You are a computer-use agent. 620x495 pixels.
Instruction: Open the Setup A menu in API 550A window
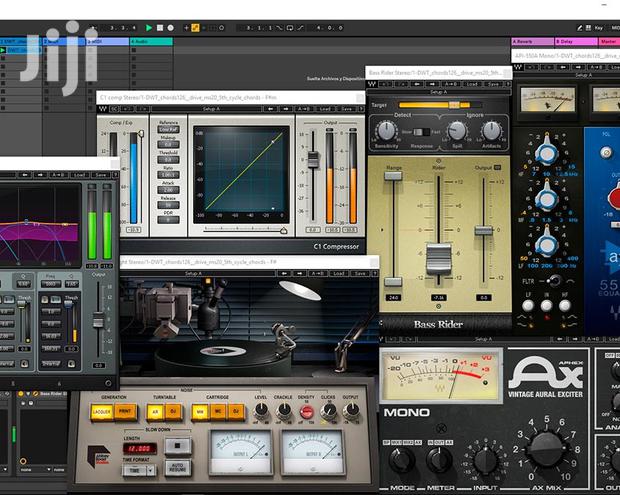click(584, 75)
